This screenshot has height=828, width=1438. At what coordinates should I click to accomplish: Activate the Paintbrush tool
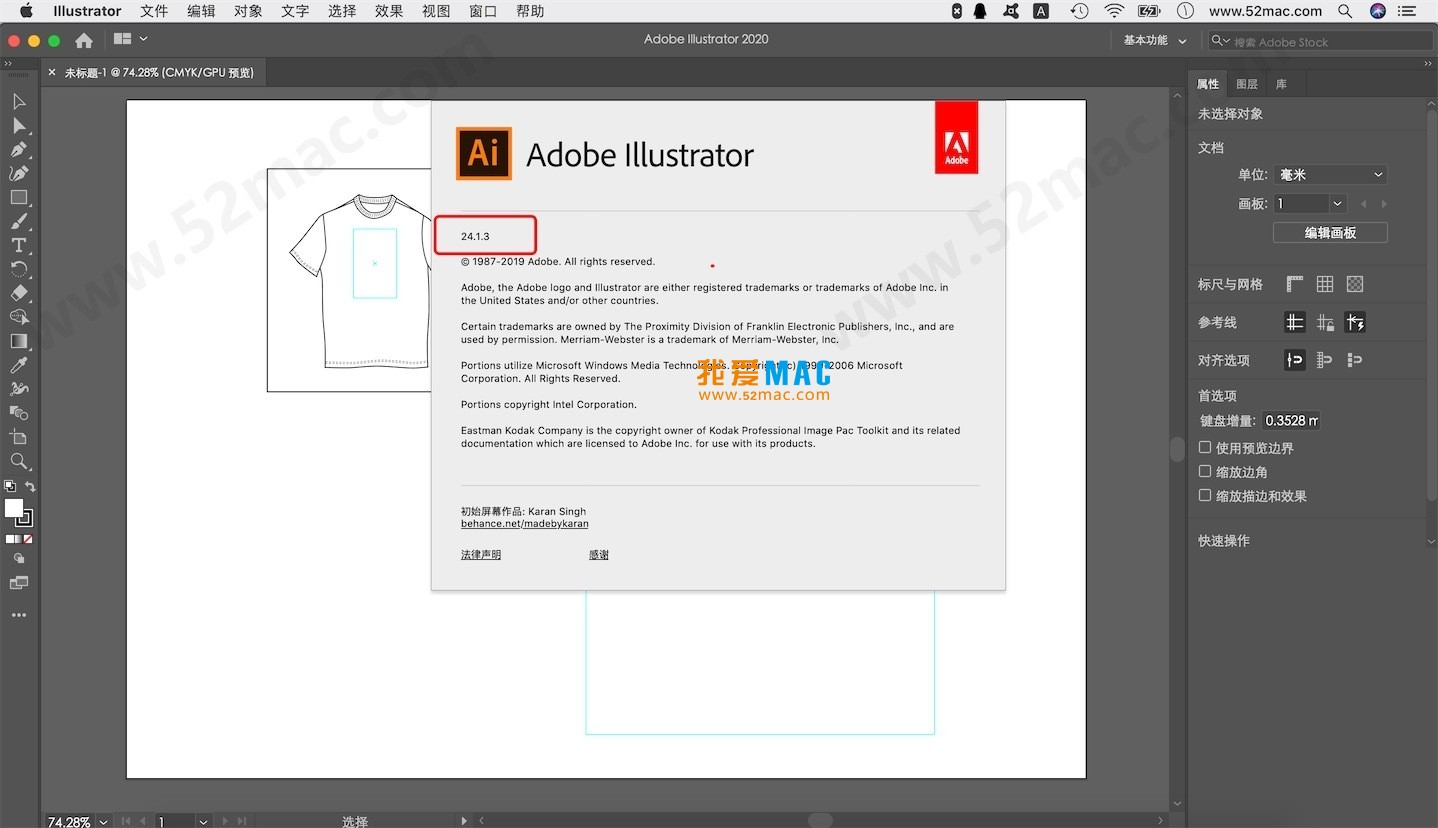tap(18, 221)
